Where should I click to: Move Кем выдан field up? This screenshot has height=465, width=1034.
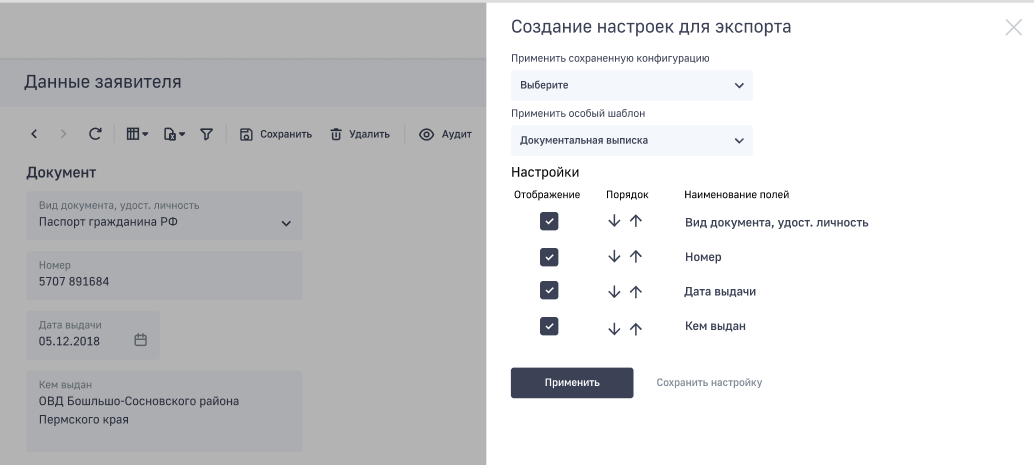tap(636, 328)
